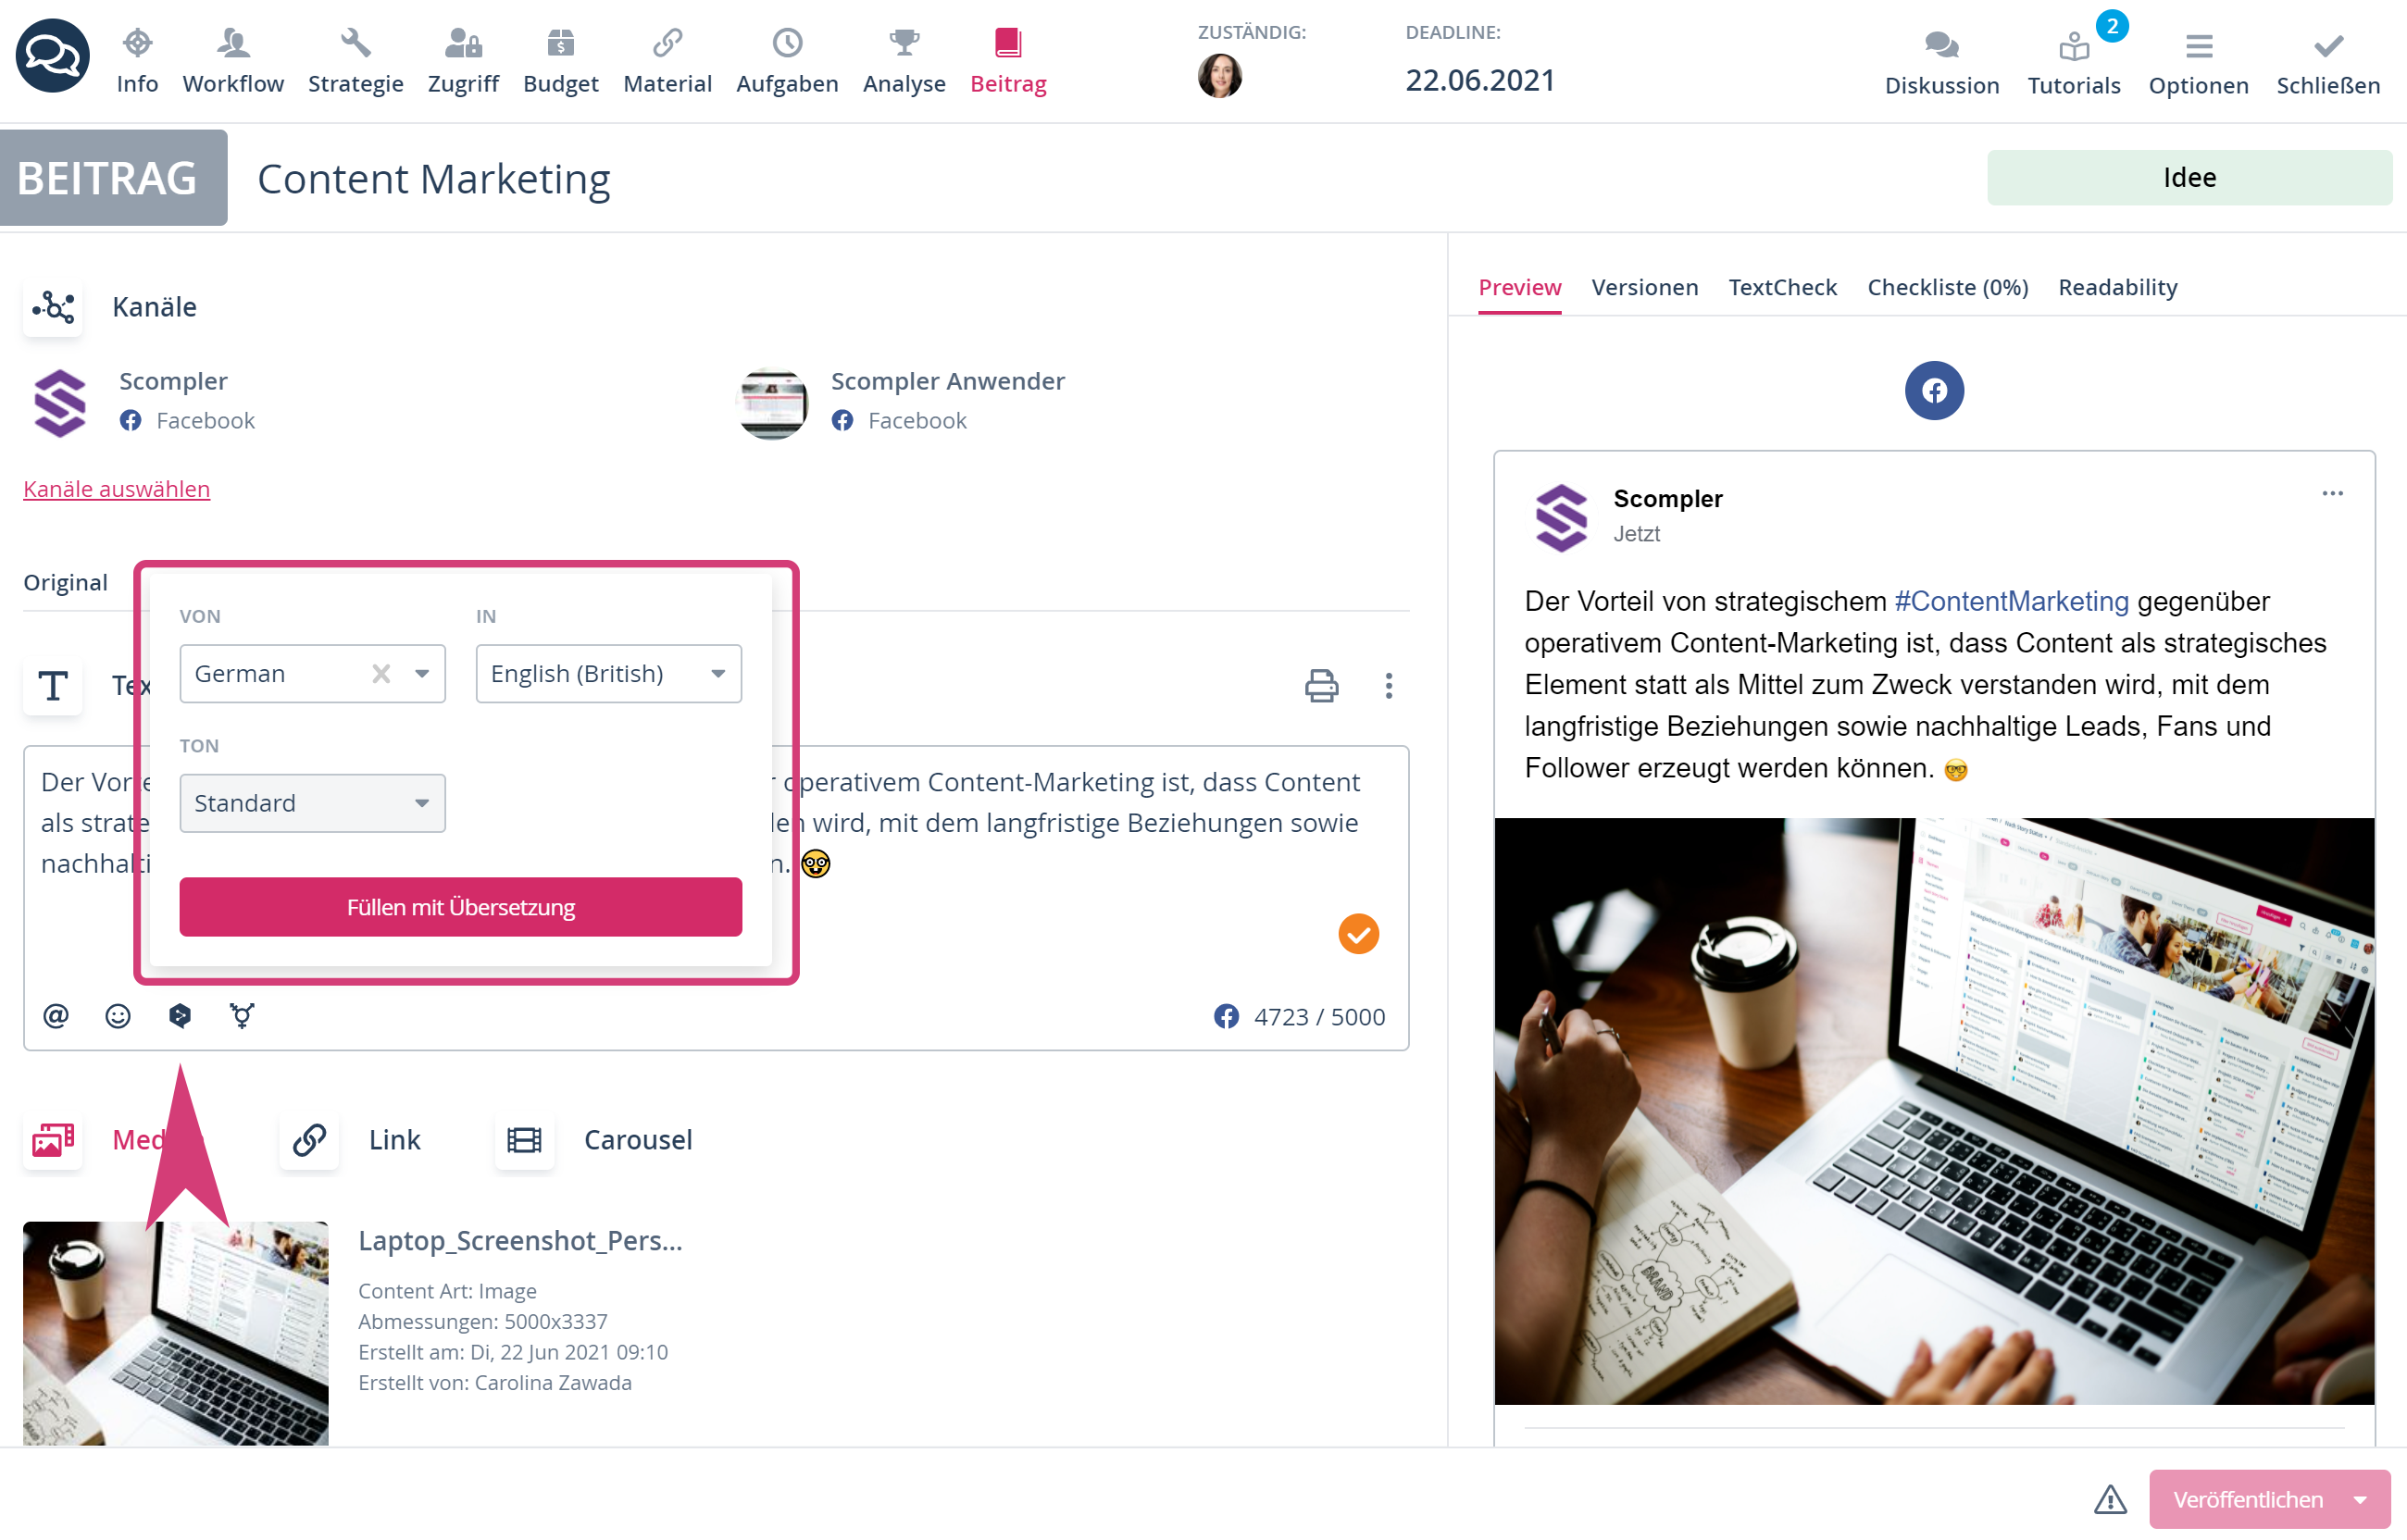Switch to the Versionen tab
The height and width of the screenshot is (1540, 2407).
pyautogui.click(x=1644, y=287)
